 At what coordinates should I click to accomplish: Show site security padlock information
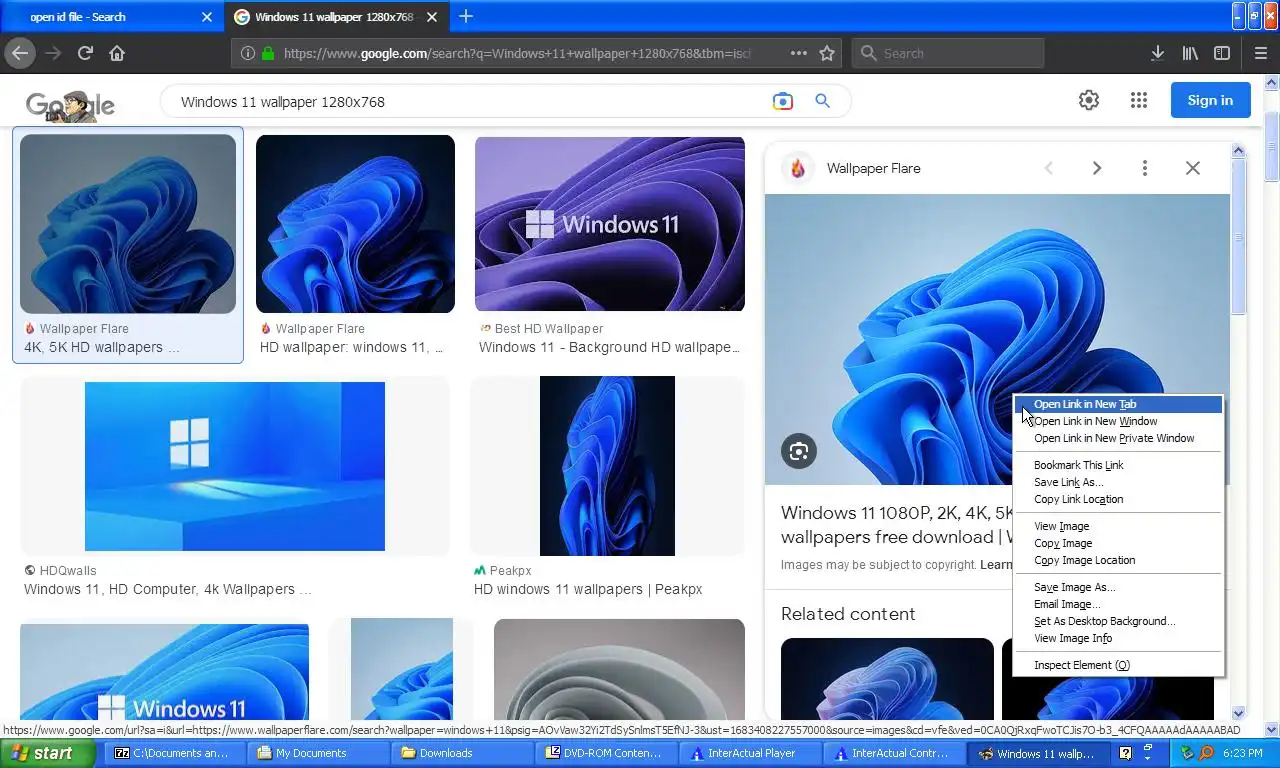pos(268,53)
